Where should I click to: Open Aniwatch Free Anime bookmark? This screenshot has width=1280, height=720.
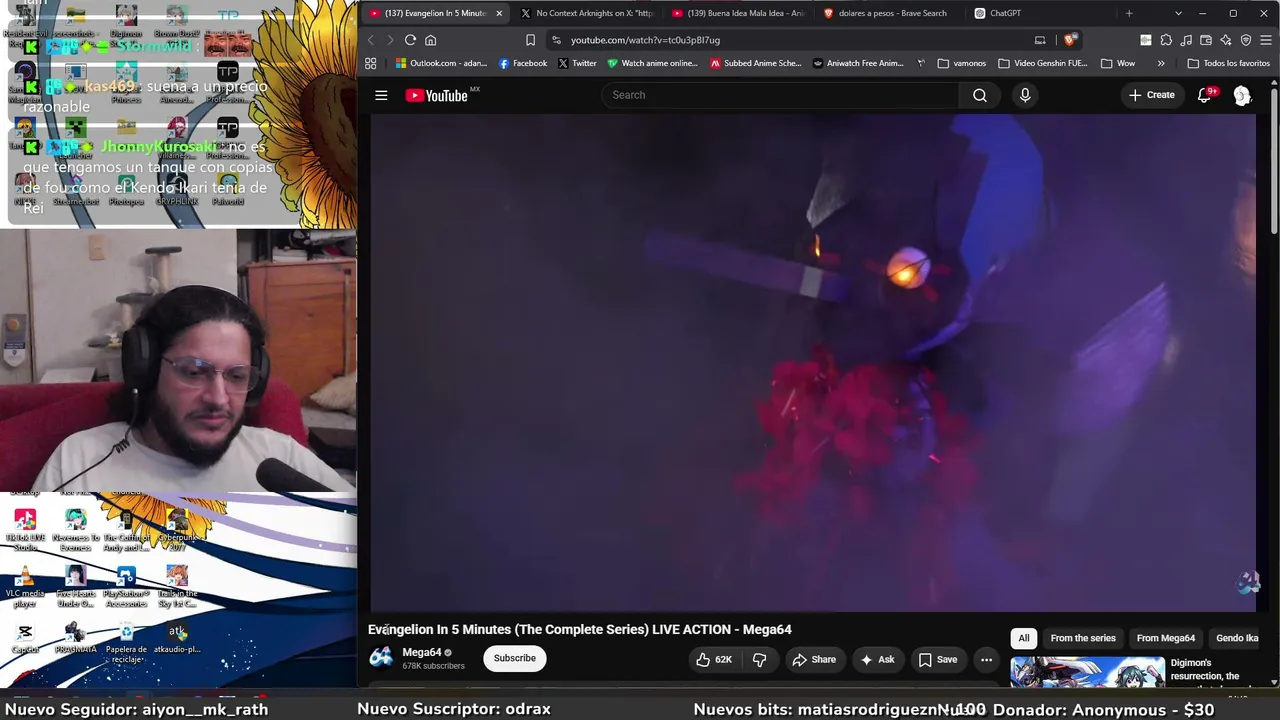[857, 63]
